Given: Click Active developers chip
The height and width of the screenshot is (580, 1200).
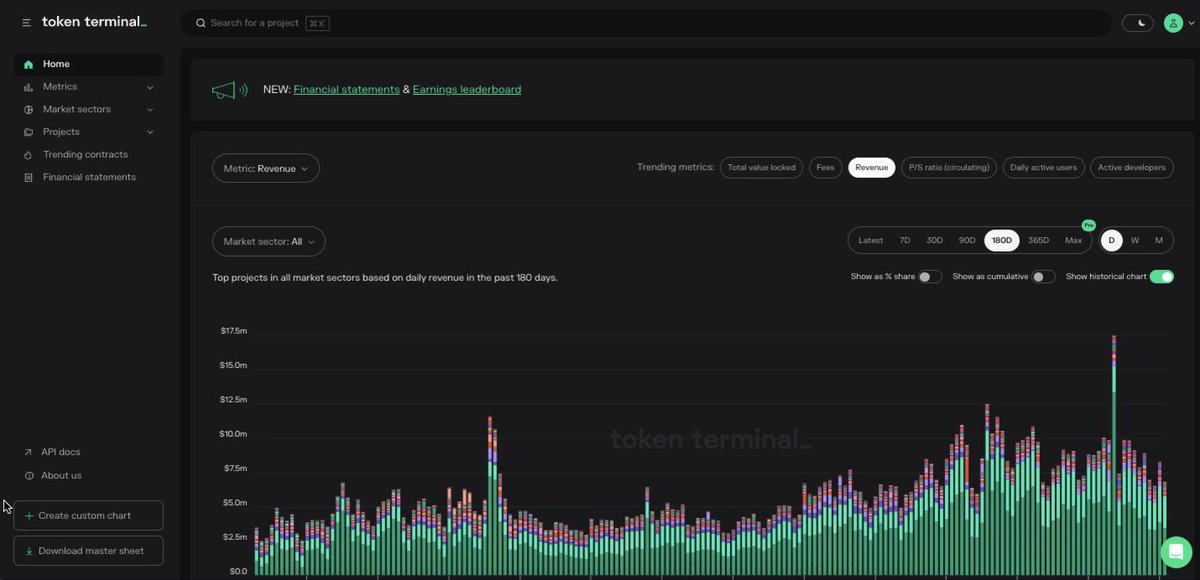Looking at the screenshot, I should 1132,168.
